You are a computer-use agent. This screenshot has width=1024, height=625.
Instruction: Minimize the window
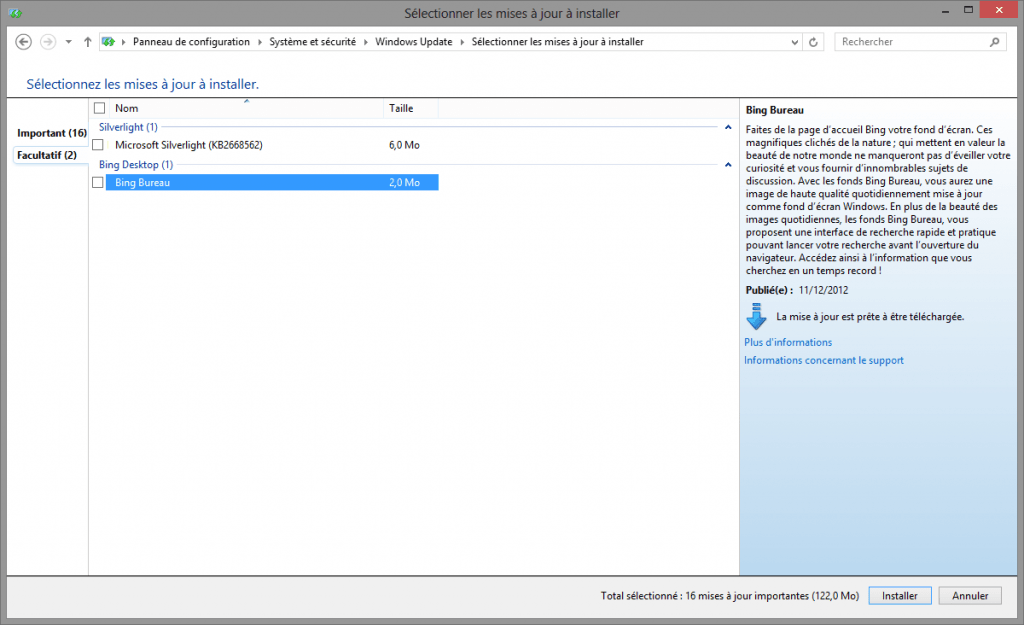pyautogui.click(x=946, y=11)
